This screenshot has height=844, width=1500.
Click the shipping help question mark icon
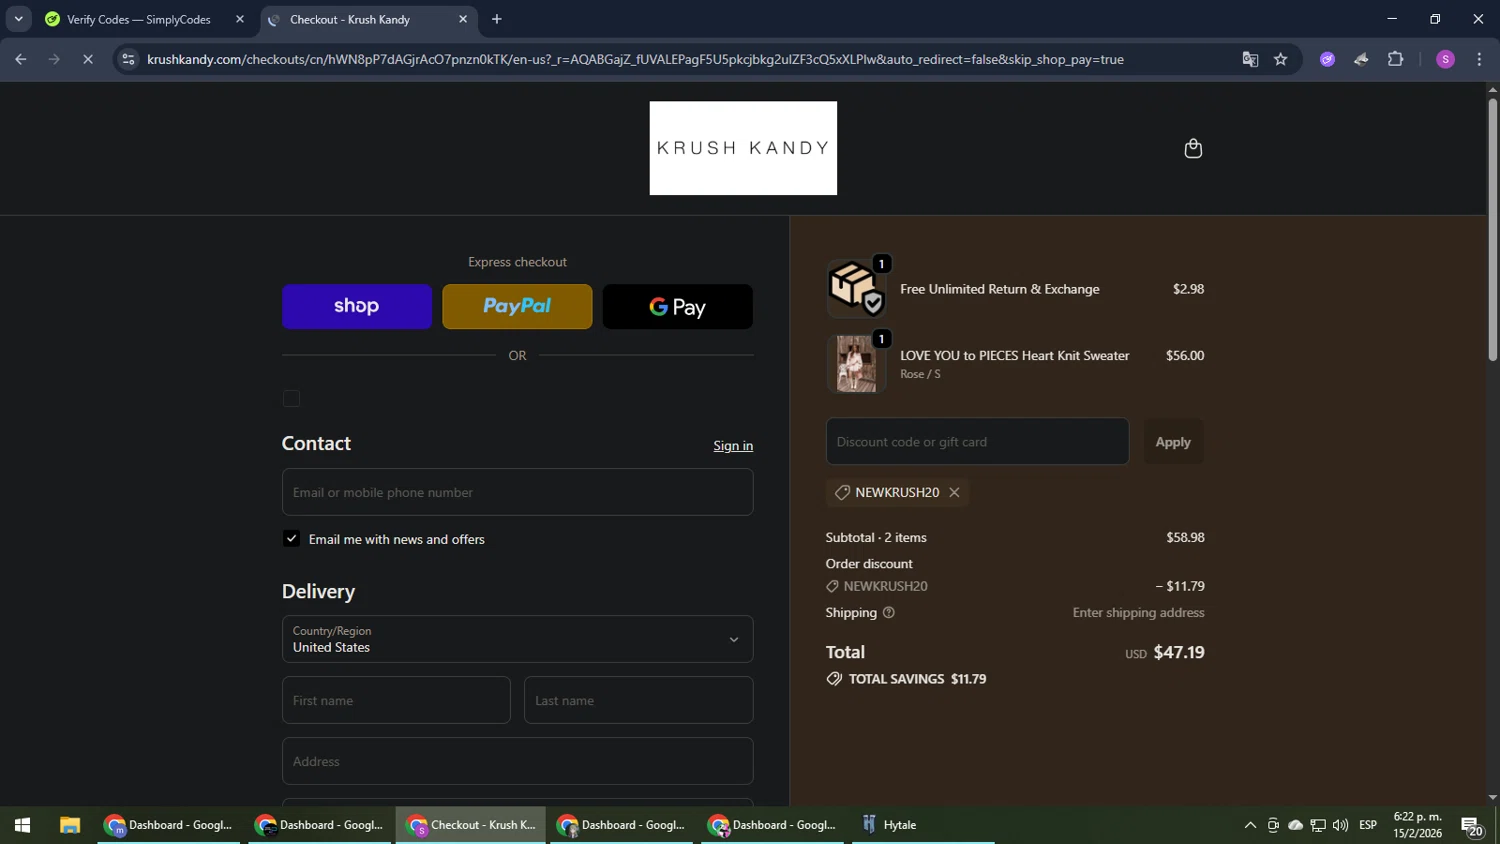point(888,612)
